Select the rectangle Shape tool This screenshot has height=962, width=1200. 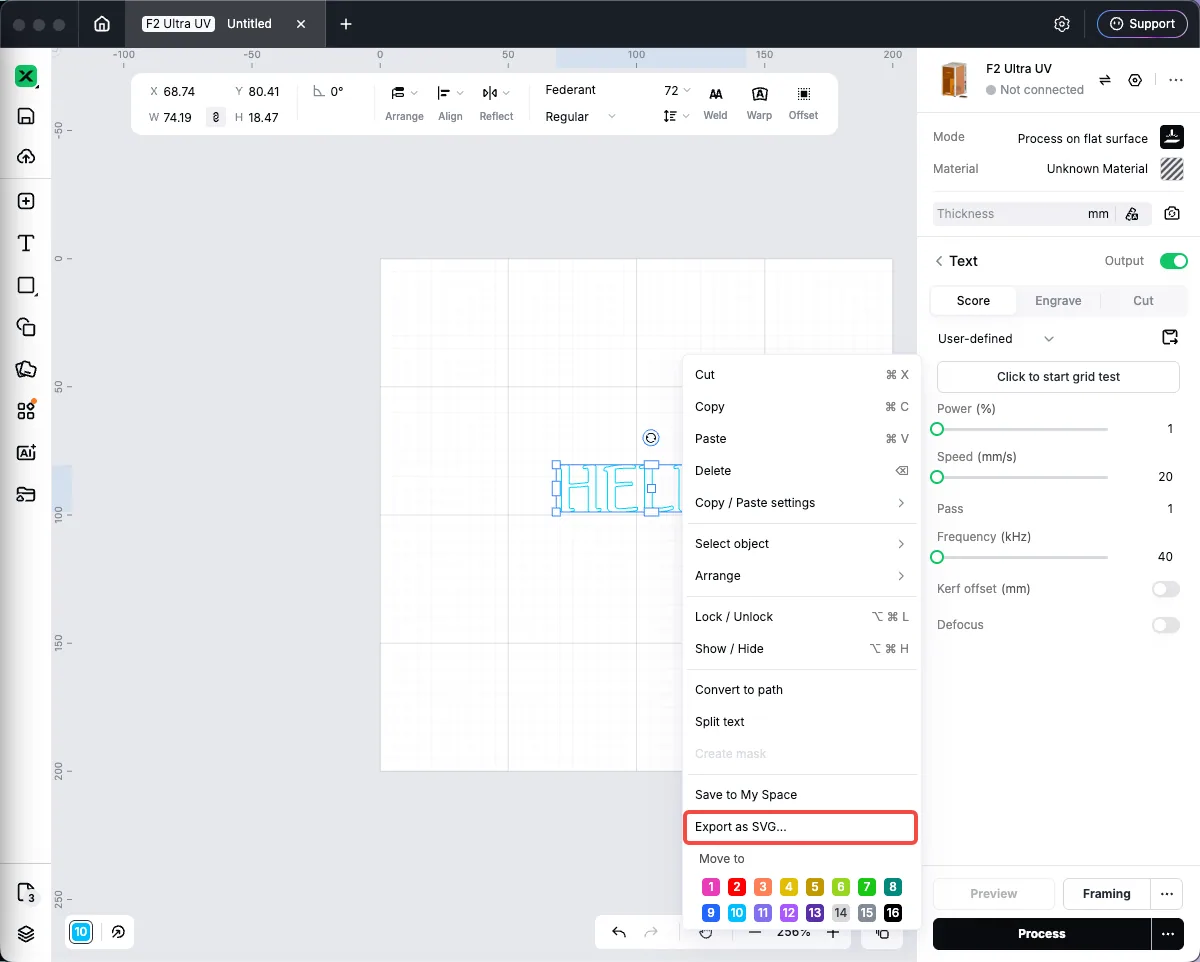click(26, 285)
